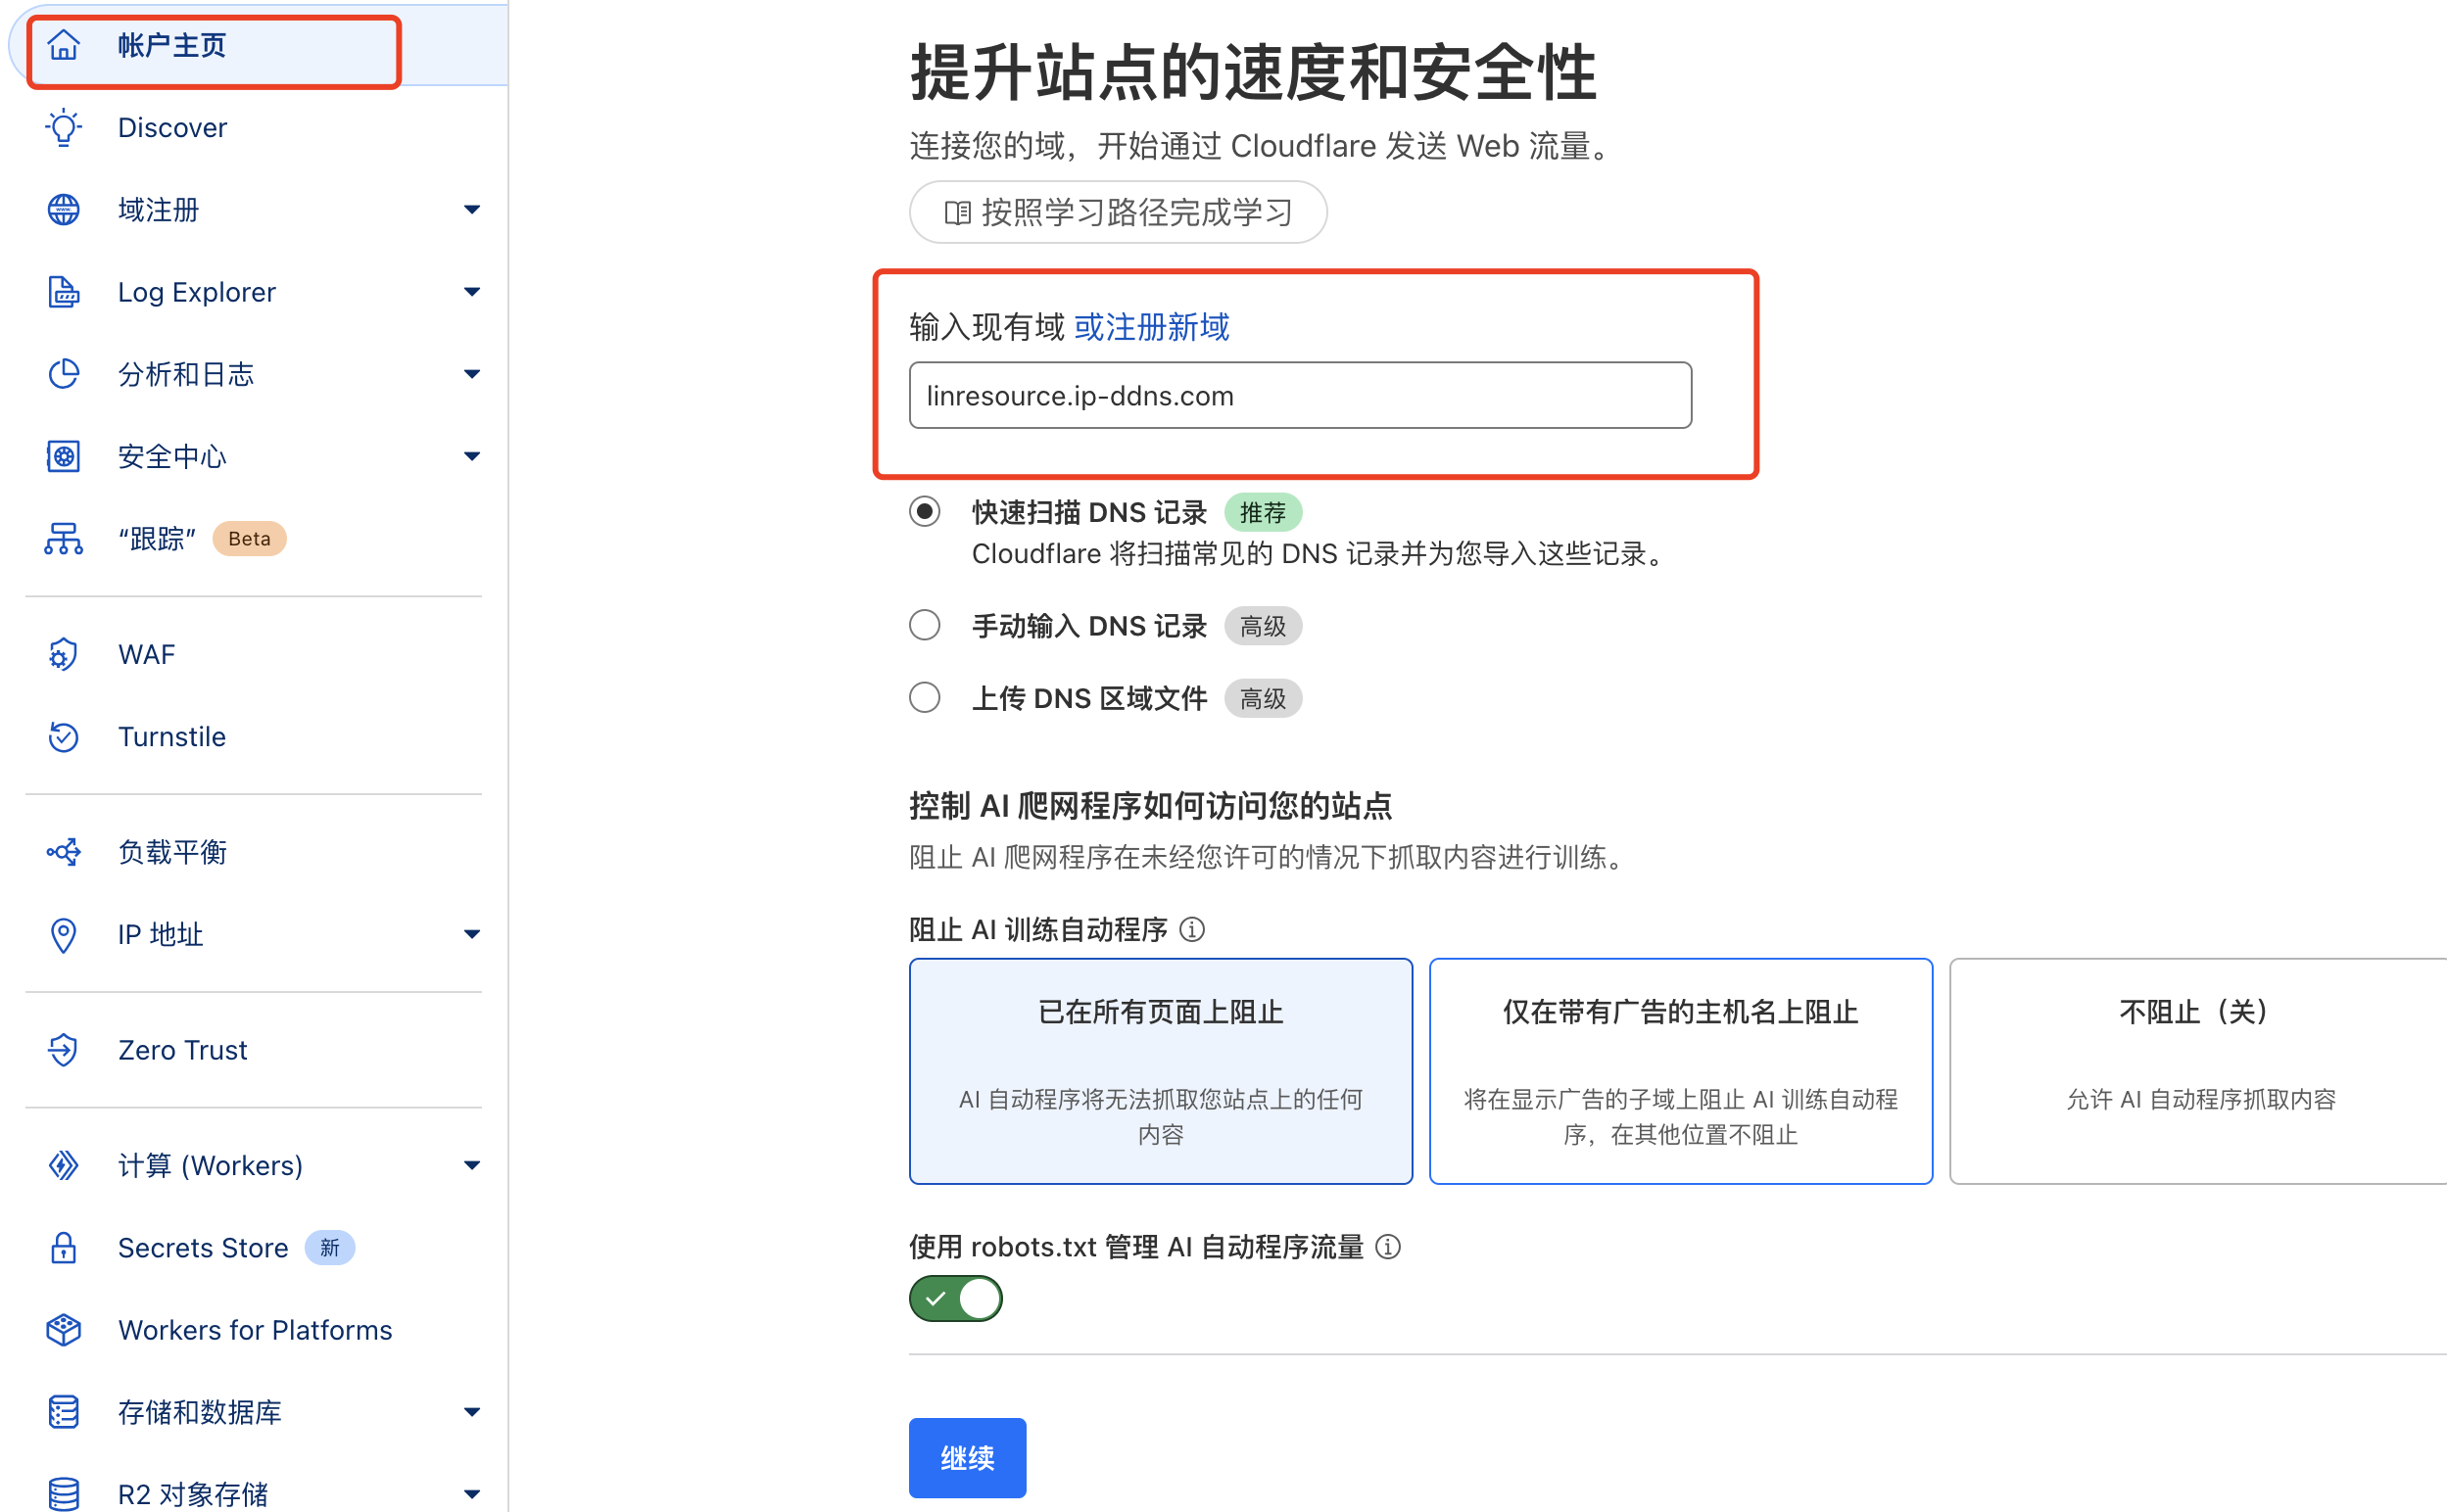Click the domain input field linresource.ip-ddns.com

click(1300, 396)
